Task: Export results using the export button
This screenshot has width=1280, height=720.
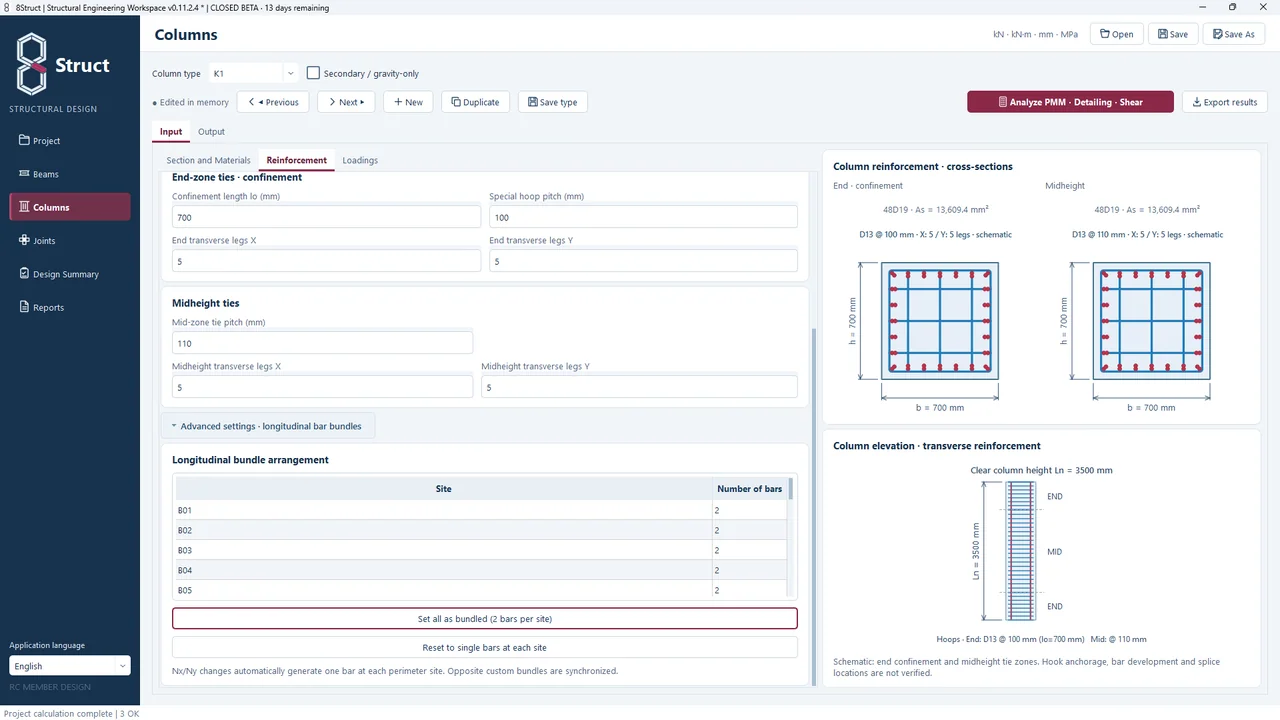Action: coord(1225,102)
